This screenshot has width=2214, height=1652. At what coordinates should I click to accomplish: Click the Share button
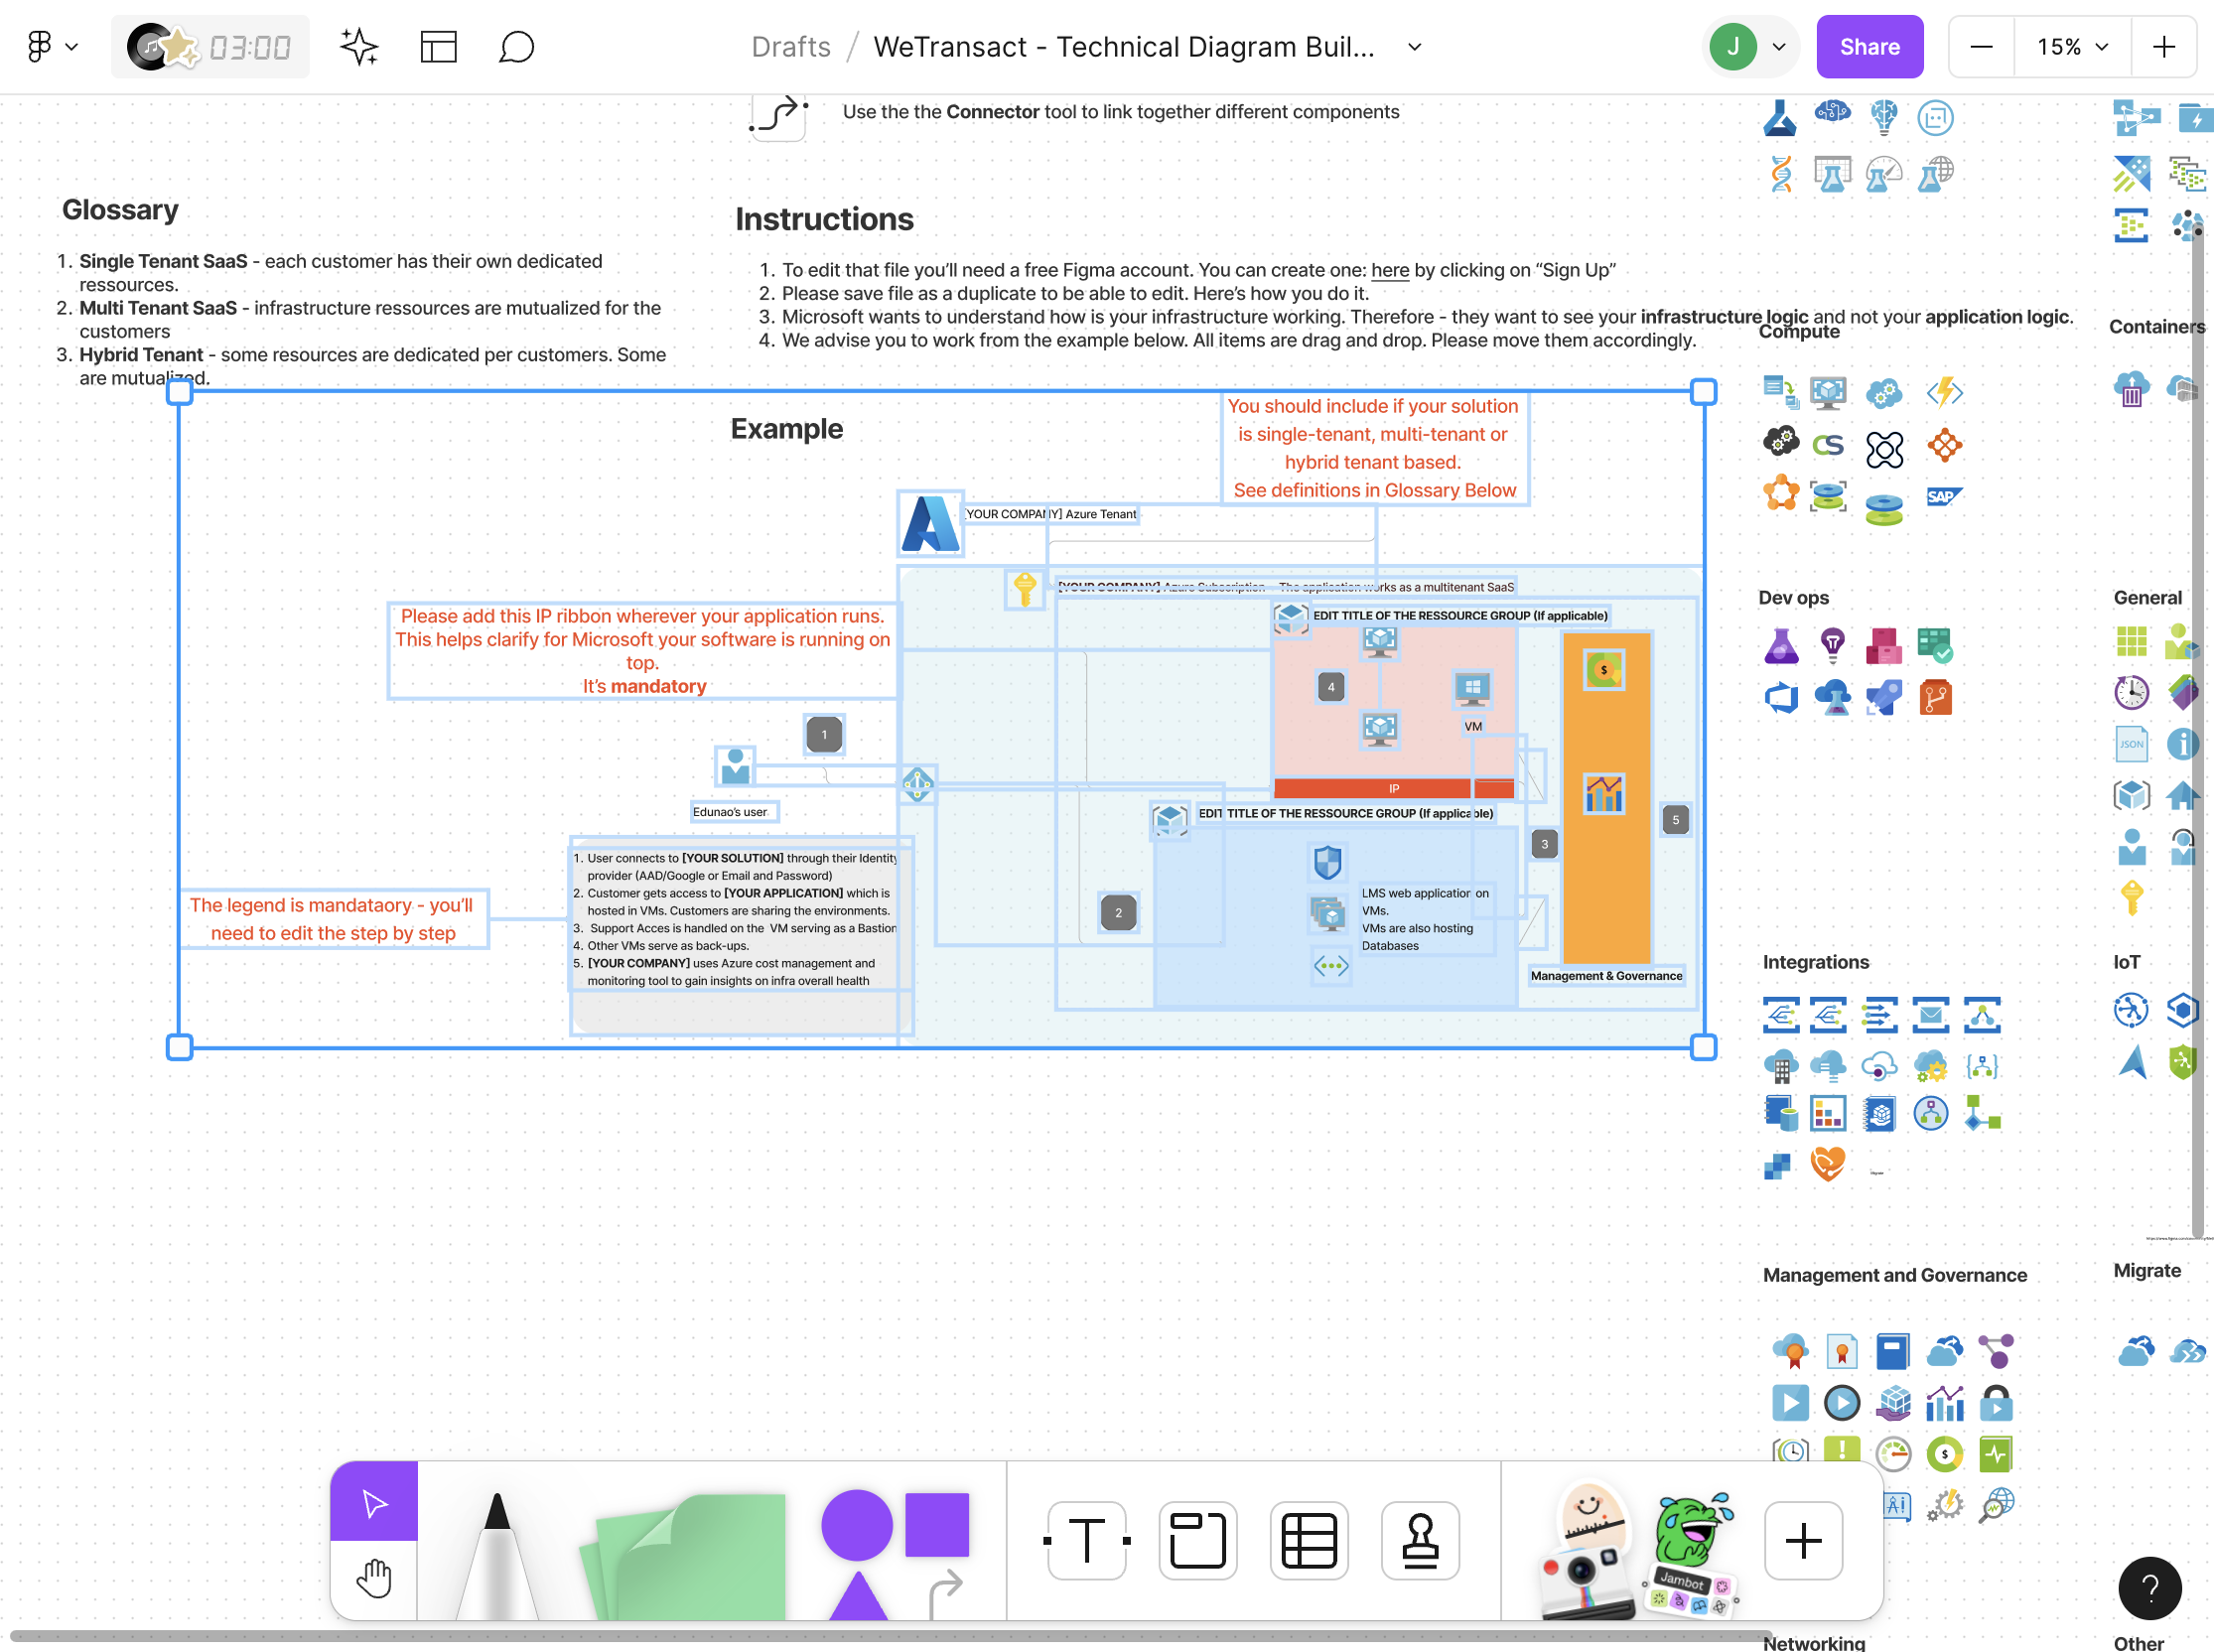click(1869, 47)
